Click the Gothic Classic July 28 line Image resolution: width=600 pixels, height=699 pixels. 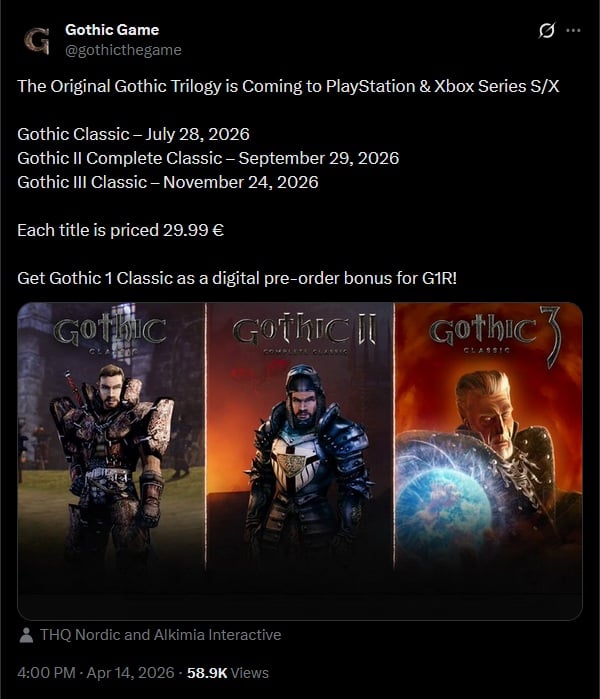pos(133,134)
